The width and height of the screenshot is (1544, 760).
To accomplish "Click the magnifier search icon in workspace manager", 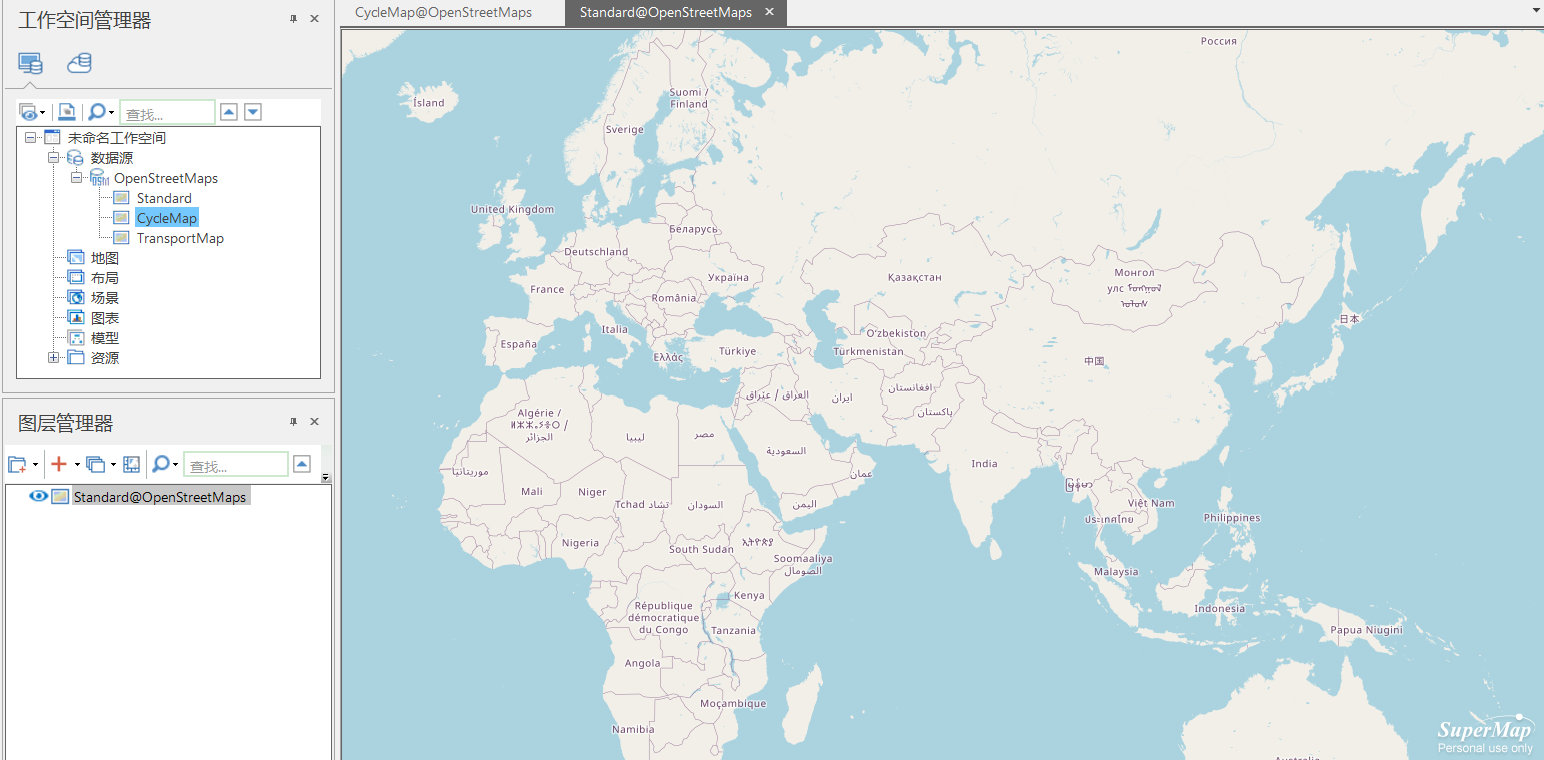I will [96, 112].
